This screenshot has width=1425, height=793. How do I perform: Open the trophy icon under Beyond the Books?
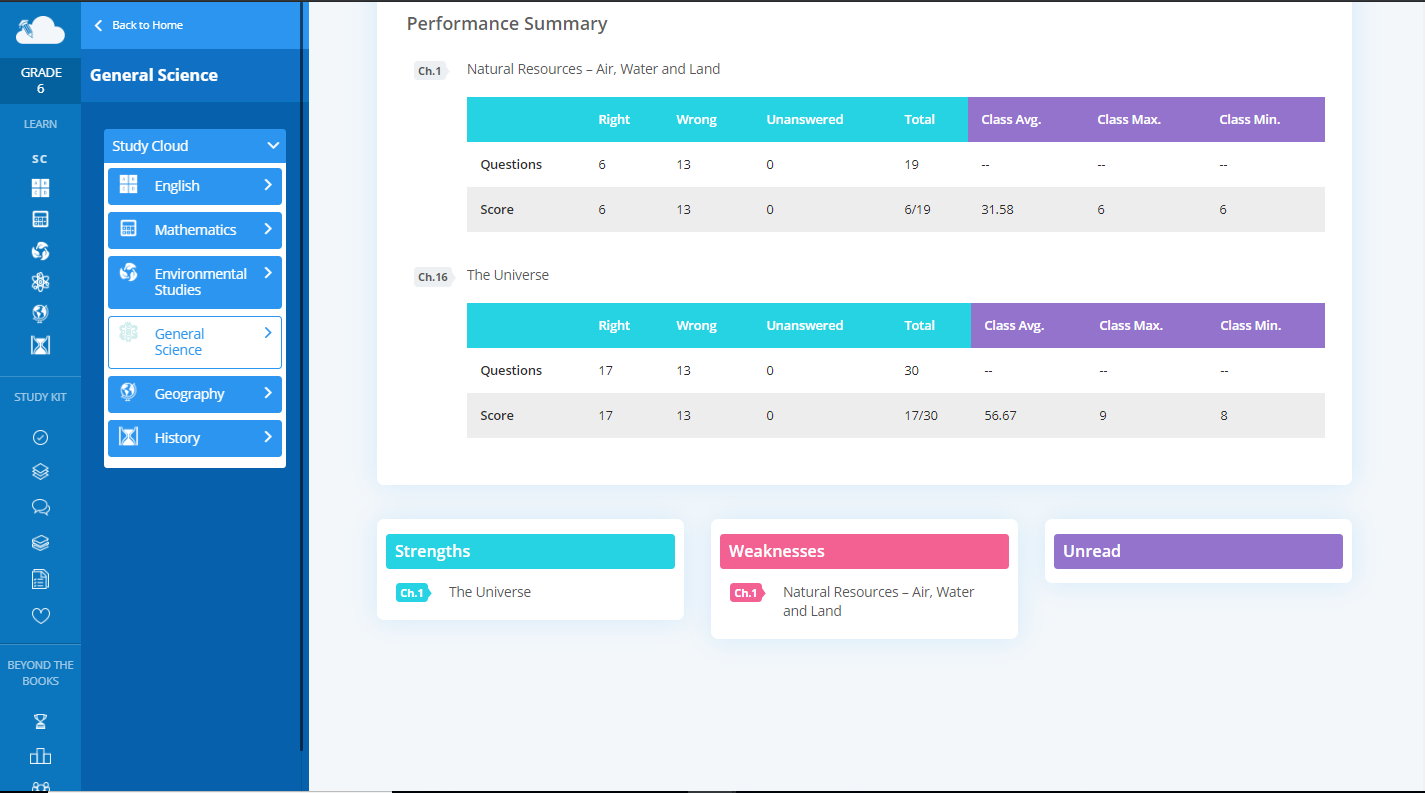(x=40, y=721)
